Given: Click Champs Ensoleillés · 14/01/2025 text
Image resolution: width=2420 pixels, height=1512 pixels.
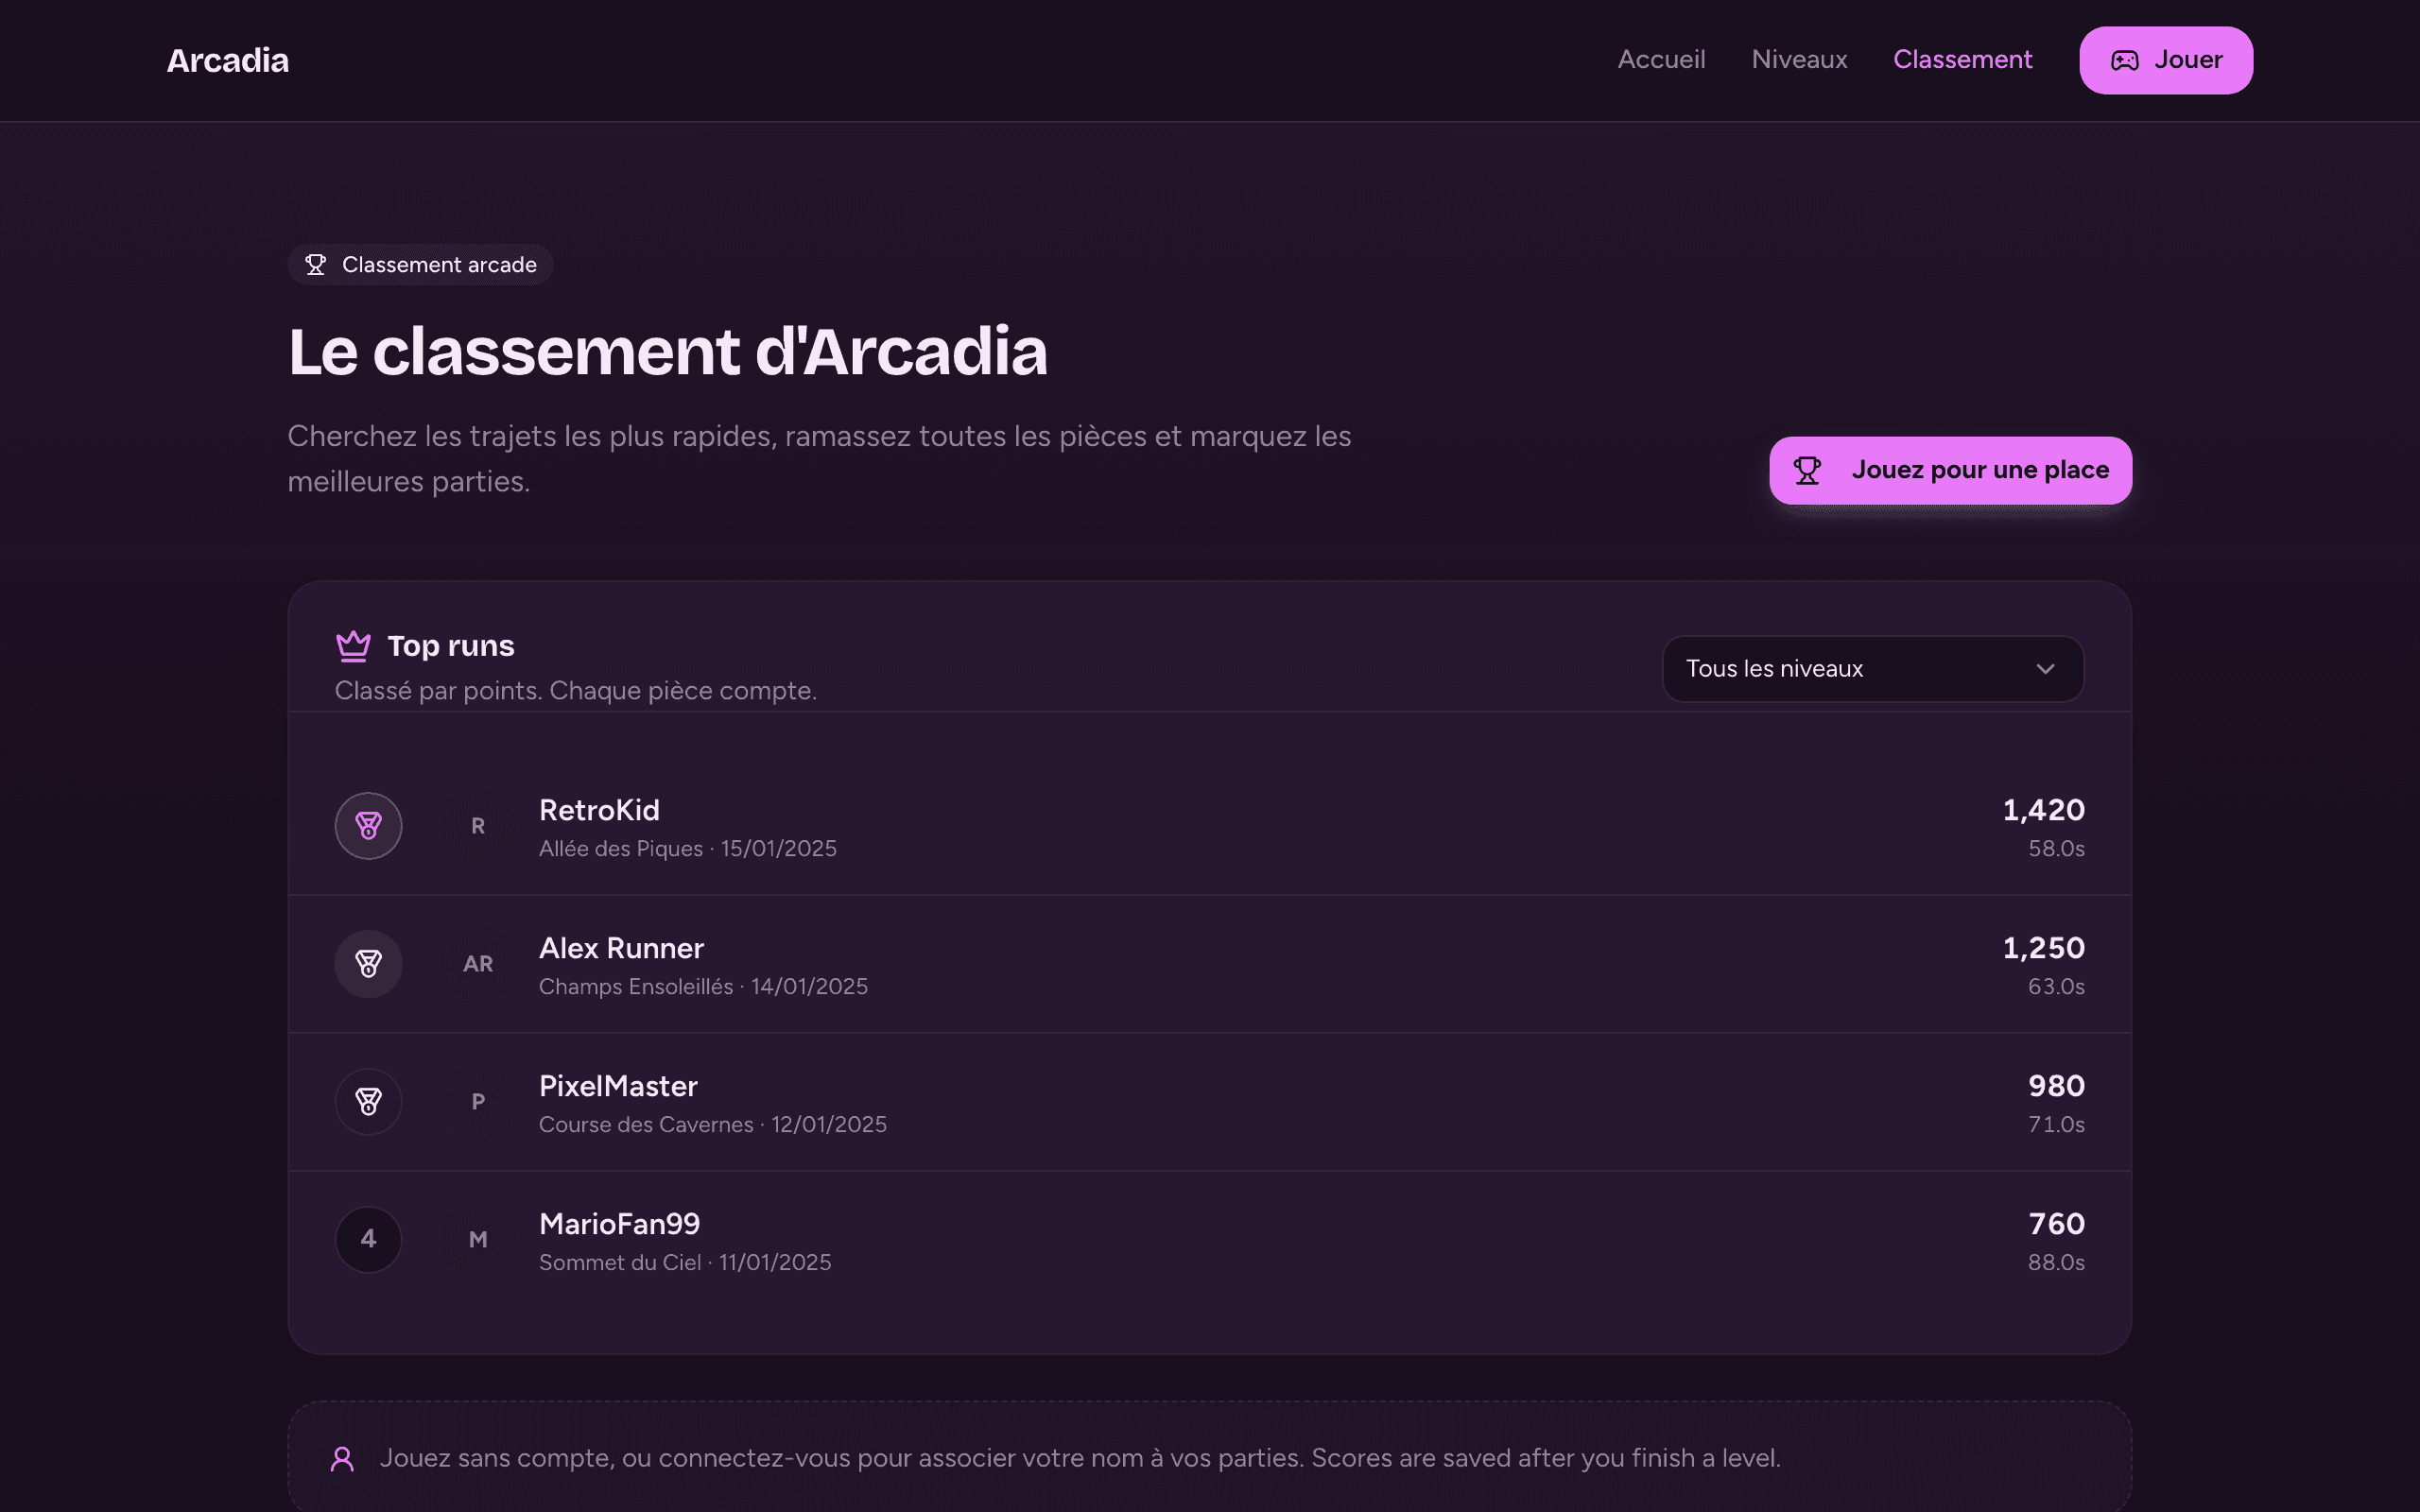Looking at the screenshot, I should (703, 987).
